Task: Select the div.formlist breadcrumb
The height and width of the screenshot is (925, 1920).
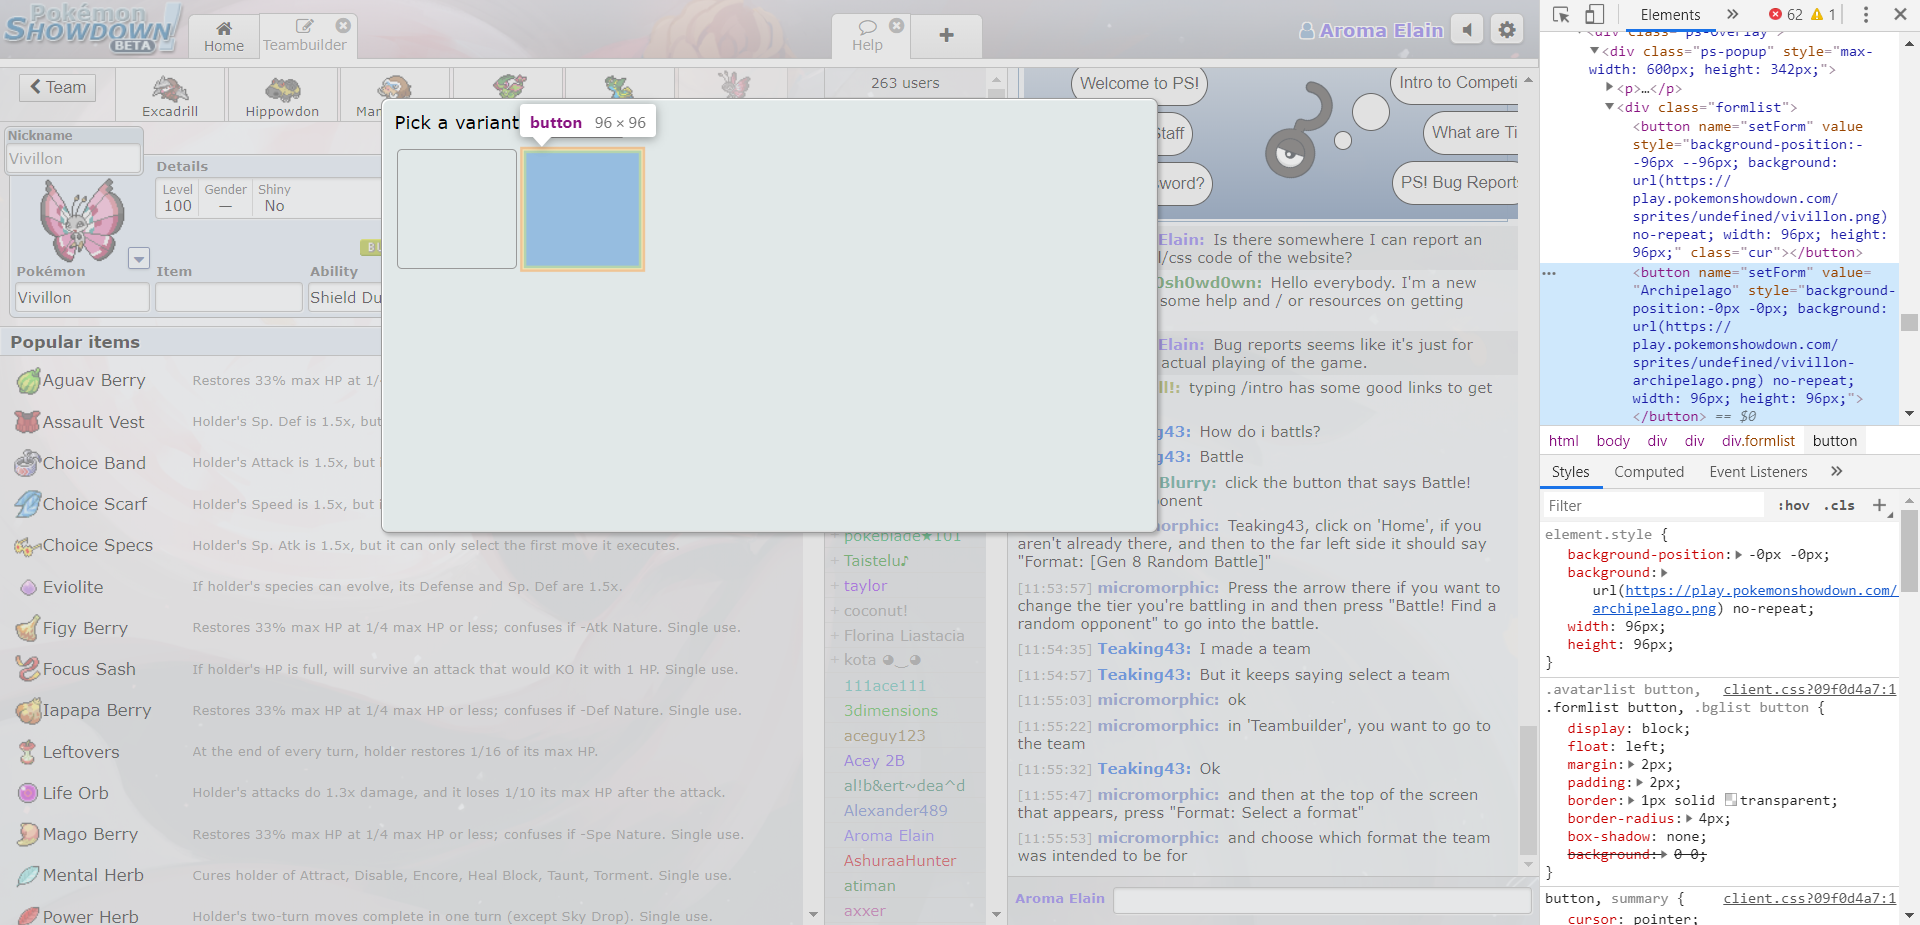Action: point(1758,441)
